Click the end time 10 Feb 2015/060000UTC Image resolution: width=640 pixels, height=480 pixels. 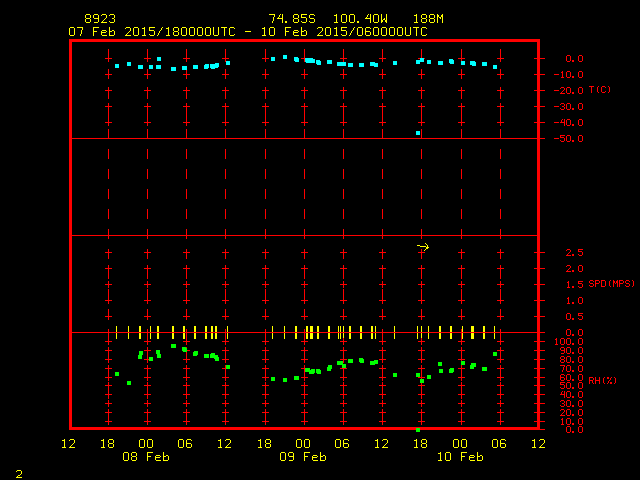point(342,32)
